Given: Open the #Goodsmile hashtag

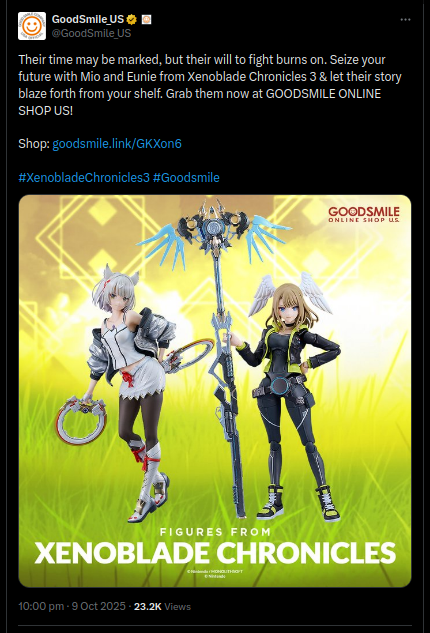Looking at the screenshot, I should coord(186,178).
